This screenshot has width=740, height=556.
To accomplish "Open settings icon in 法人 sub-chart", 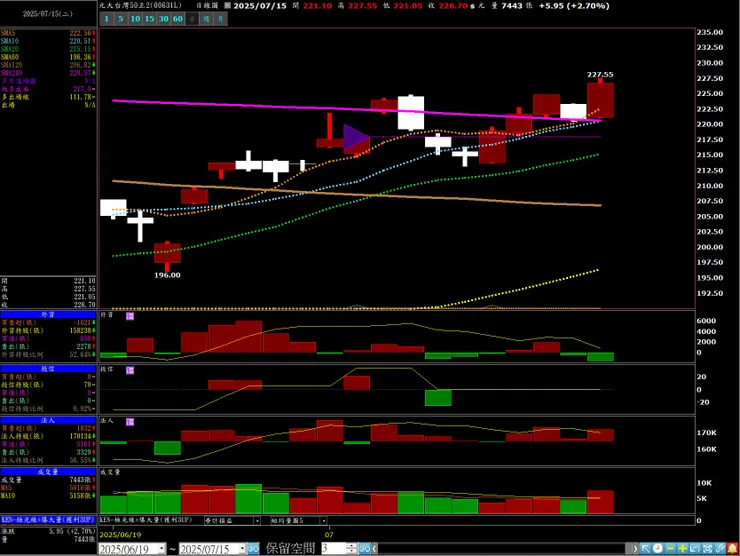I will coord(130,421).
